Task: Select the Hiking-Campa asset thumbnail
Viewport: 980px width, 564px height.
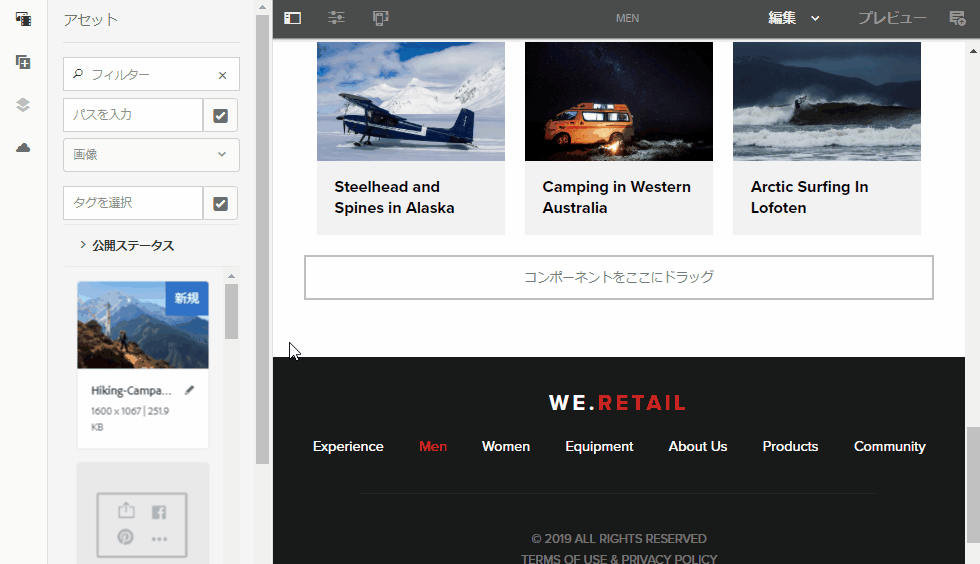Action: point(143,325)
